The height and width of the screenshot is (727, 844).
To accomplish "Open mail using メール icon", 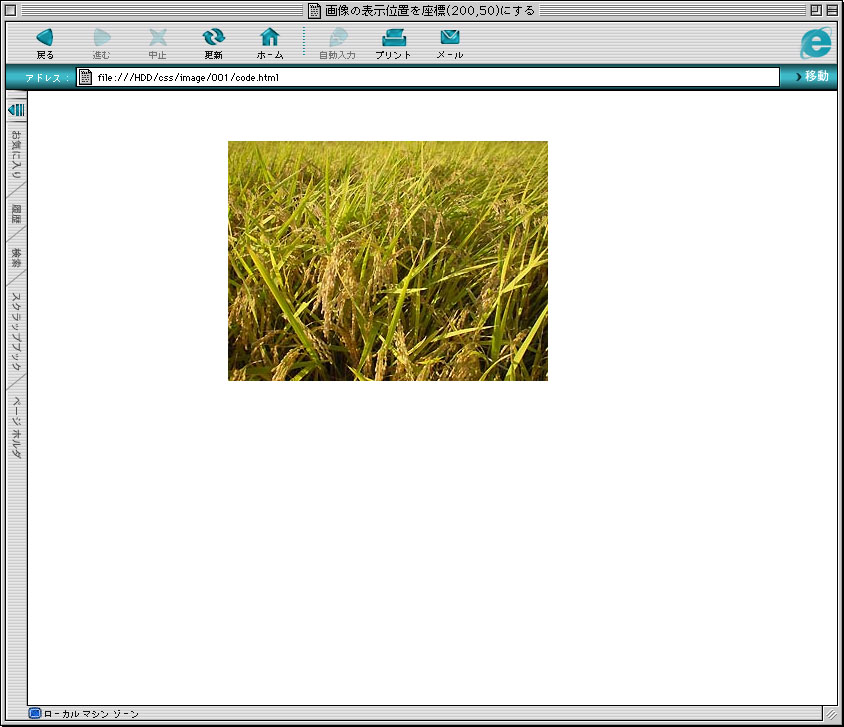I will 450,37.
